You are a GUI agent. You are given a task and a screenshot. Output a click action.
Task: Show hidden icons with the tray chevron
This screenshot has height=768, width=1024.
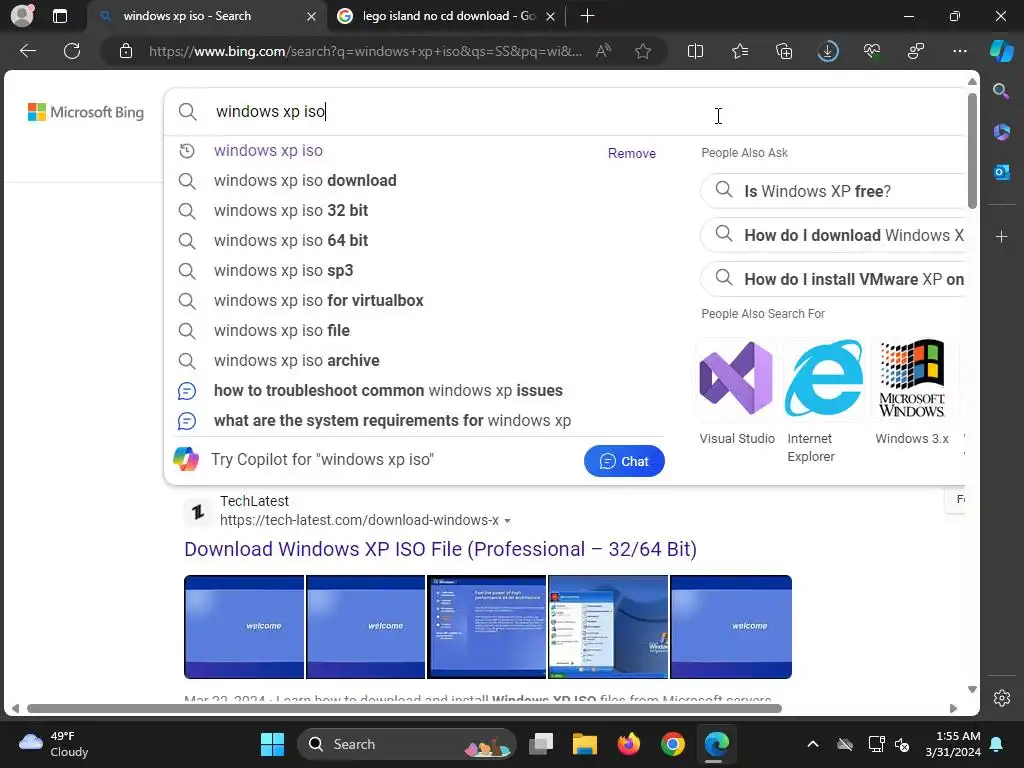(x=812, y=744)
